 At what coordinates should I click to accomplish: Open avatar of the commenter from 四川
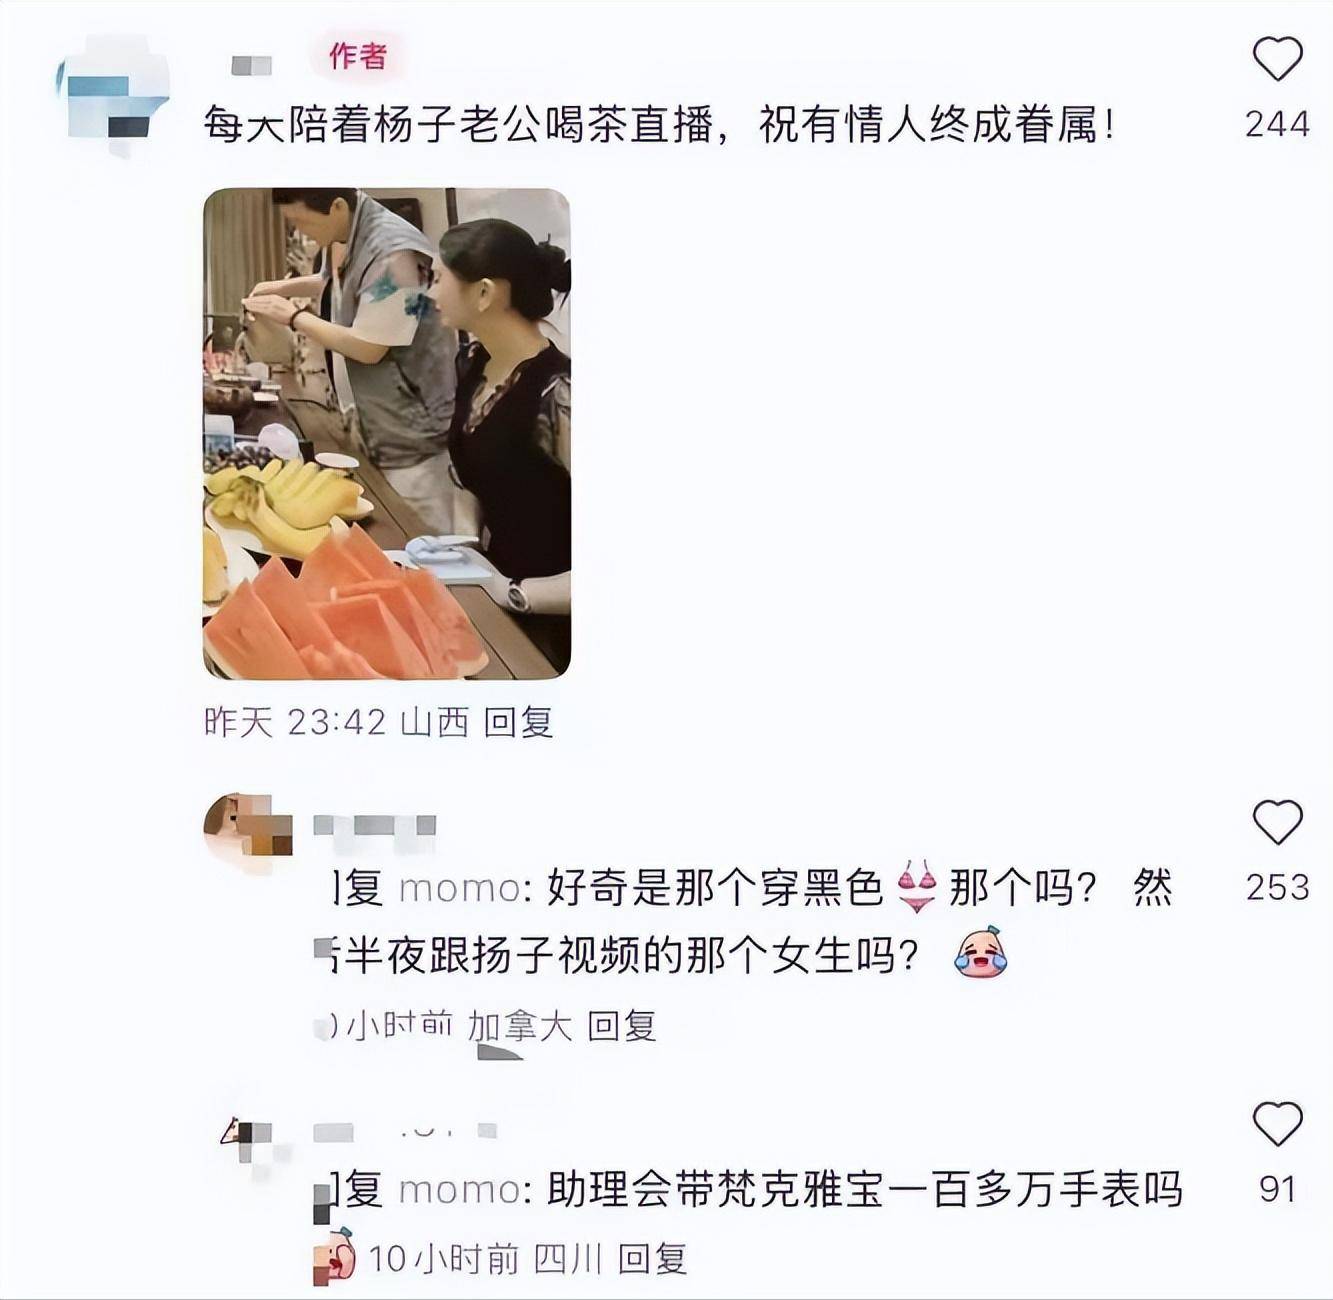(250, 1148)
